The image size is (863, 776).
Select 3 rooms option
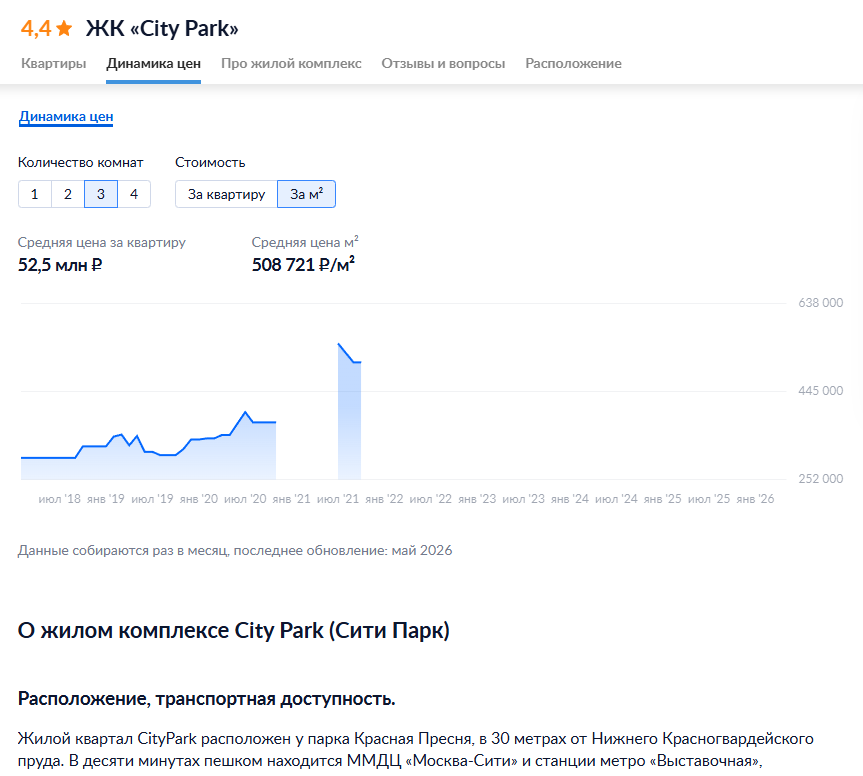click(x=101, y=194)
